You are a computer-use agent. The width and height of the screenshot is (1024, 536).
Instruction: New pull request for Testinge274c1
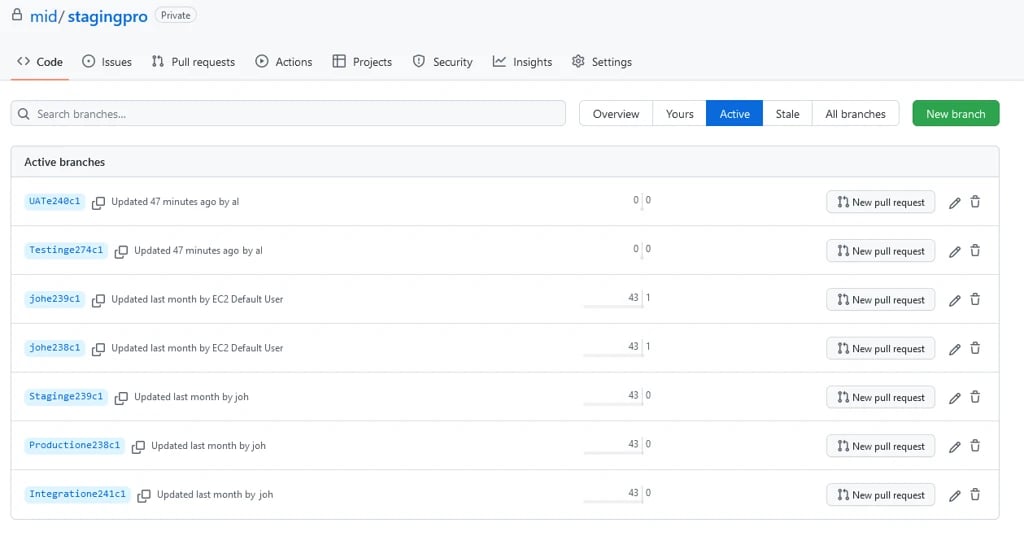click(880, 251)
